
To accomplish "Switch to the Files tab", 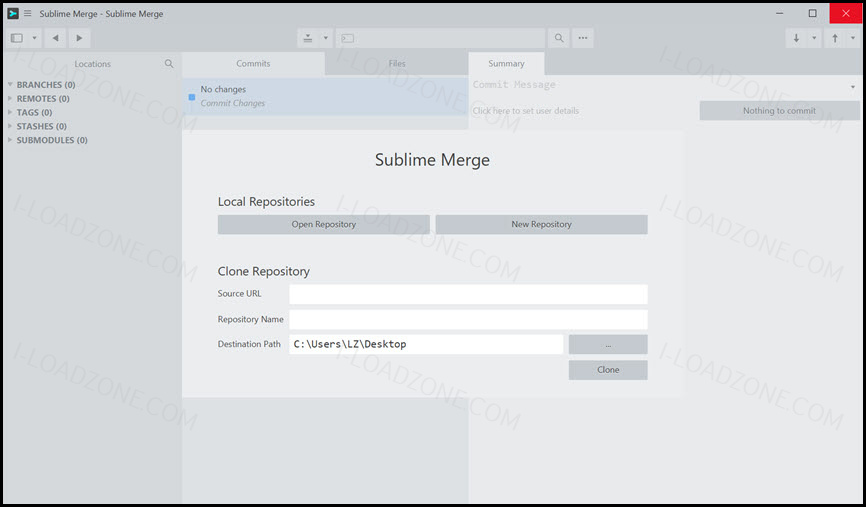I will click(x=397, y=64).
